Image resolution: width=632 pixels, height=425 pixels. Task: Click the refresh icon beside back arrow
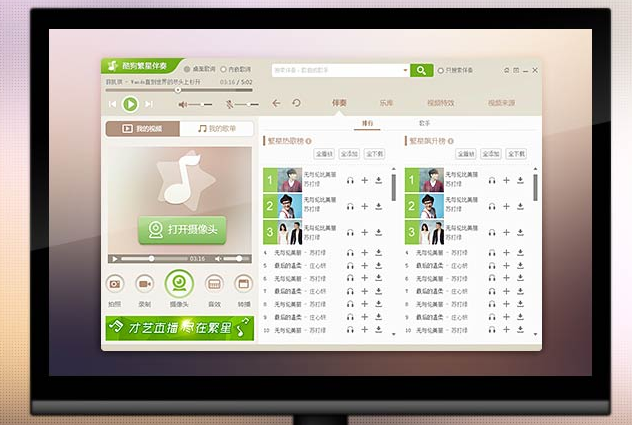pyautogui.click(x=296, y=103)
